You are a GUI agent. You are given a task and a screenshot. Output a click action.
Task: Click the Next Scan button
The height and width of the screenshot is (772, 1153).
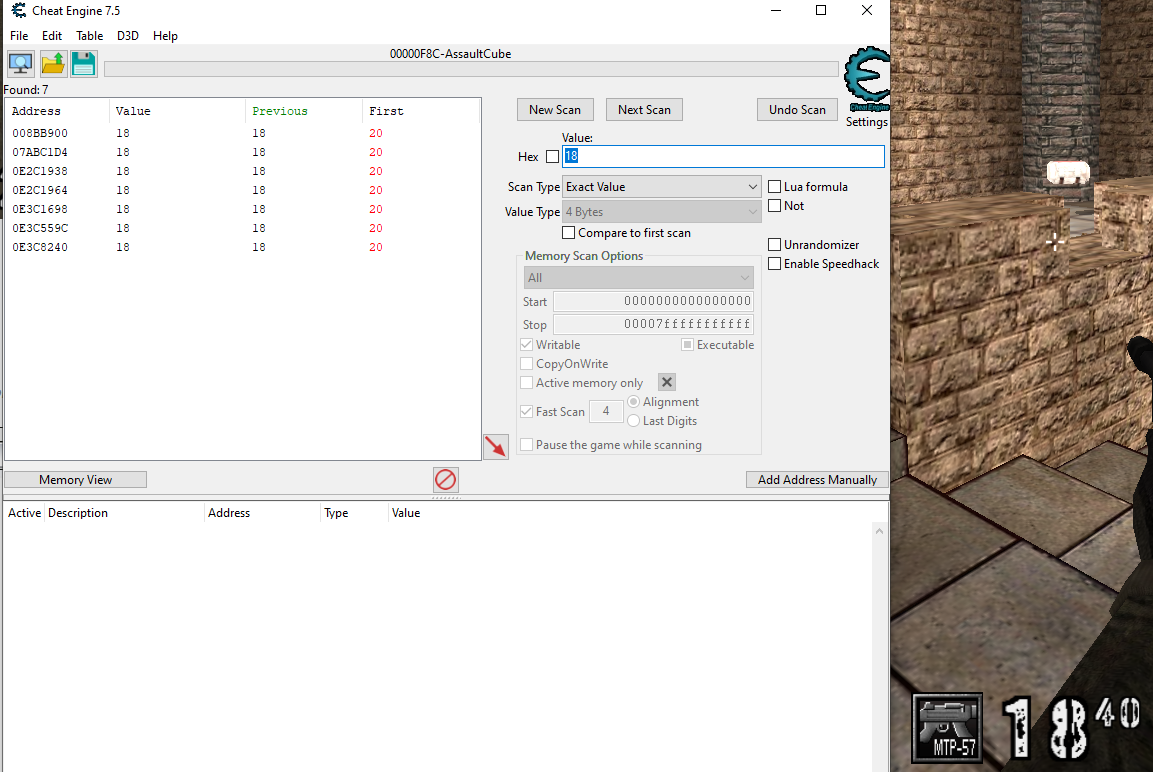point(644,110)
